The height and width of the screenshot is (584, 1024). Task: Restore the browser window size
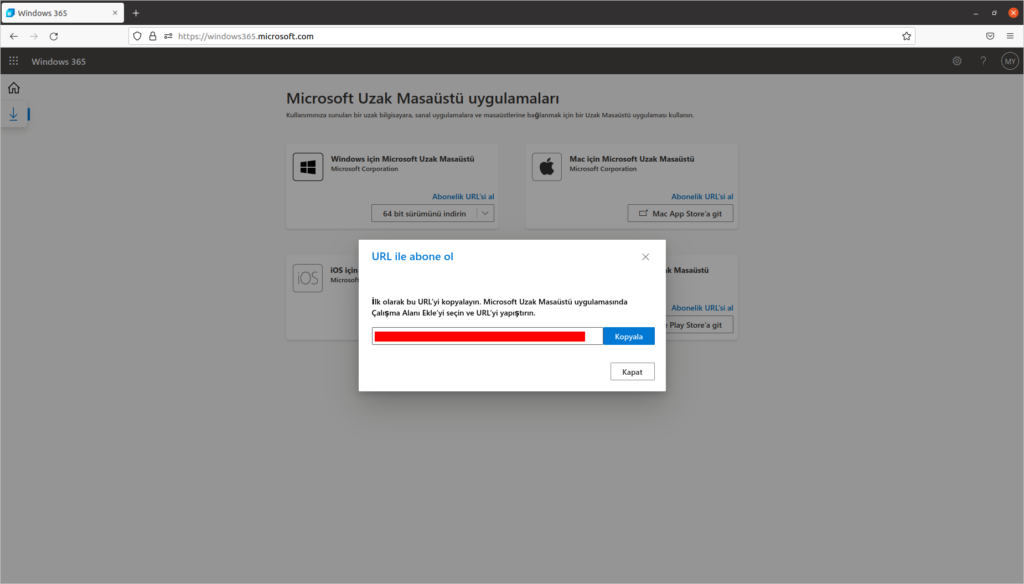coord(994,13)
